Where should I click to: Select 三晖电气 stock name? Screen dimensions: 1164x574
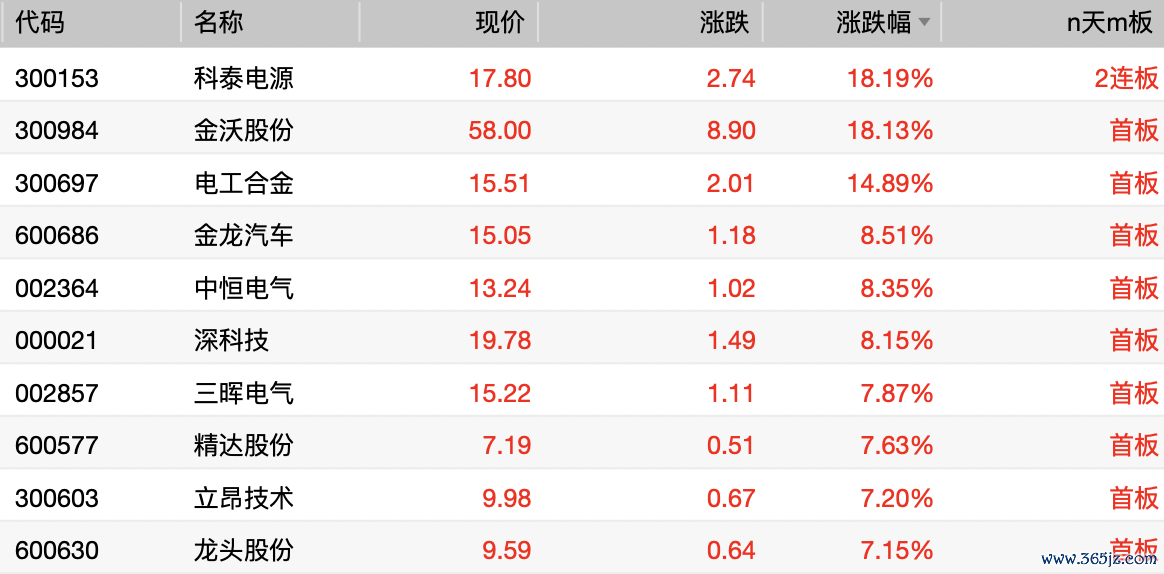click(243, 394)
